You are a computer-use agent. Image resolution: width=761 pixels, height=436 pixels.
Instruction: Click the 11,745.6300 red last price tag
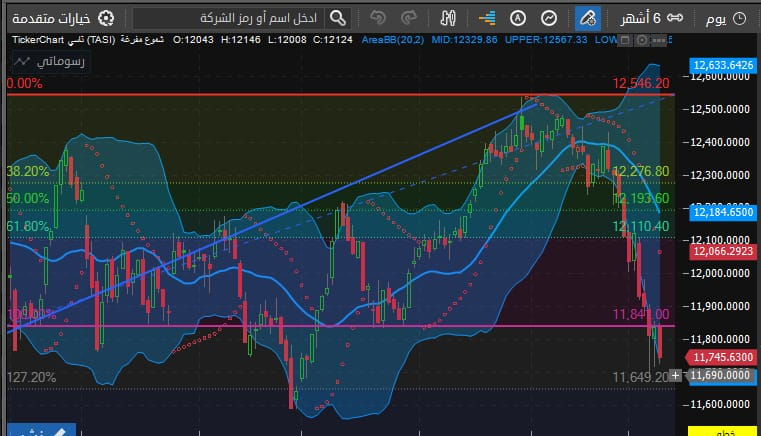pyautogui.click(x=721, y=357)
